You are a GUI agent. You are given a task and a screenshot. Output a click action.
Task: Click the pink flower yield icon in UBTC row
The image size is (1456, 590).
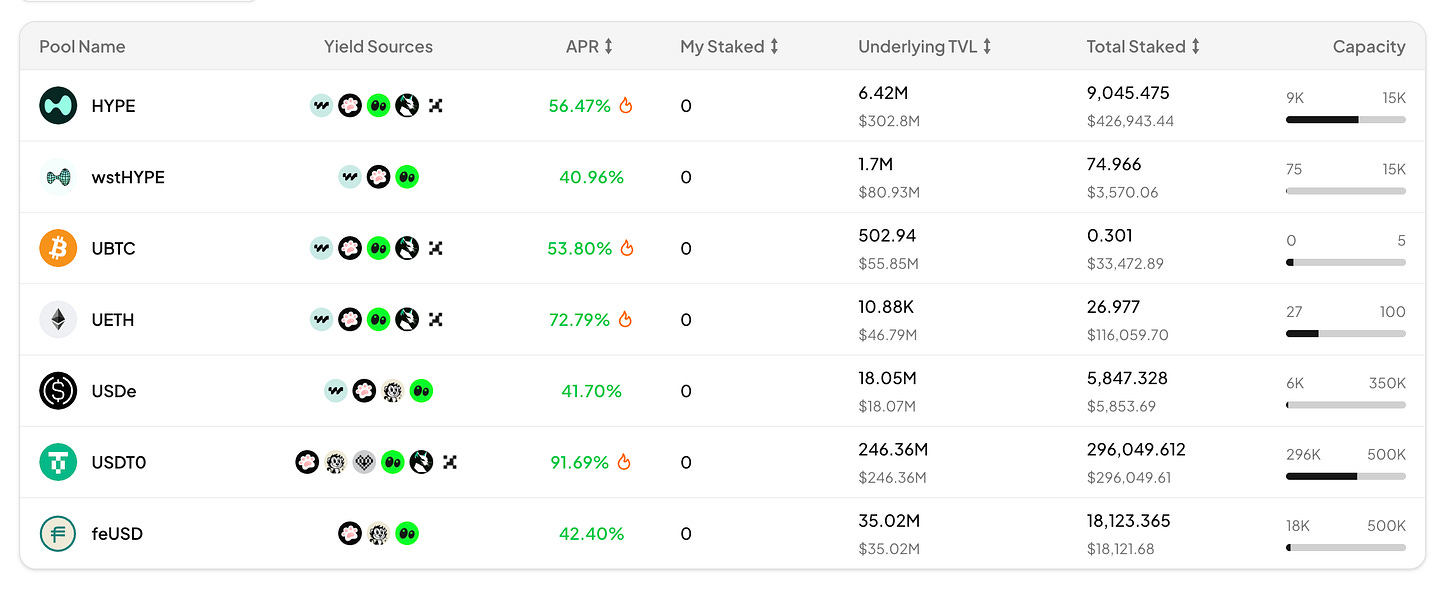349,248
